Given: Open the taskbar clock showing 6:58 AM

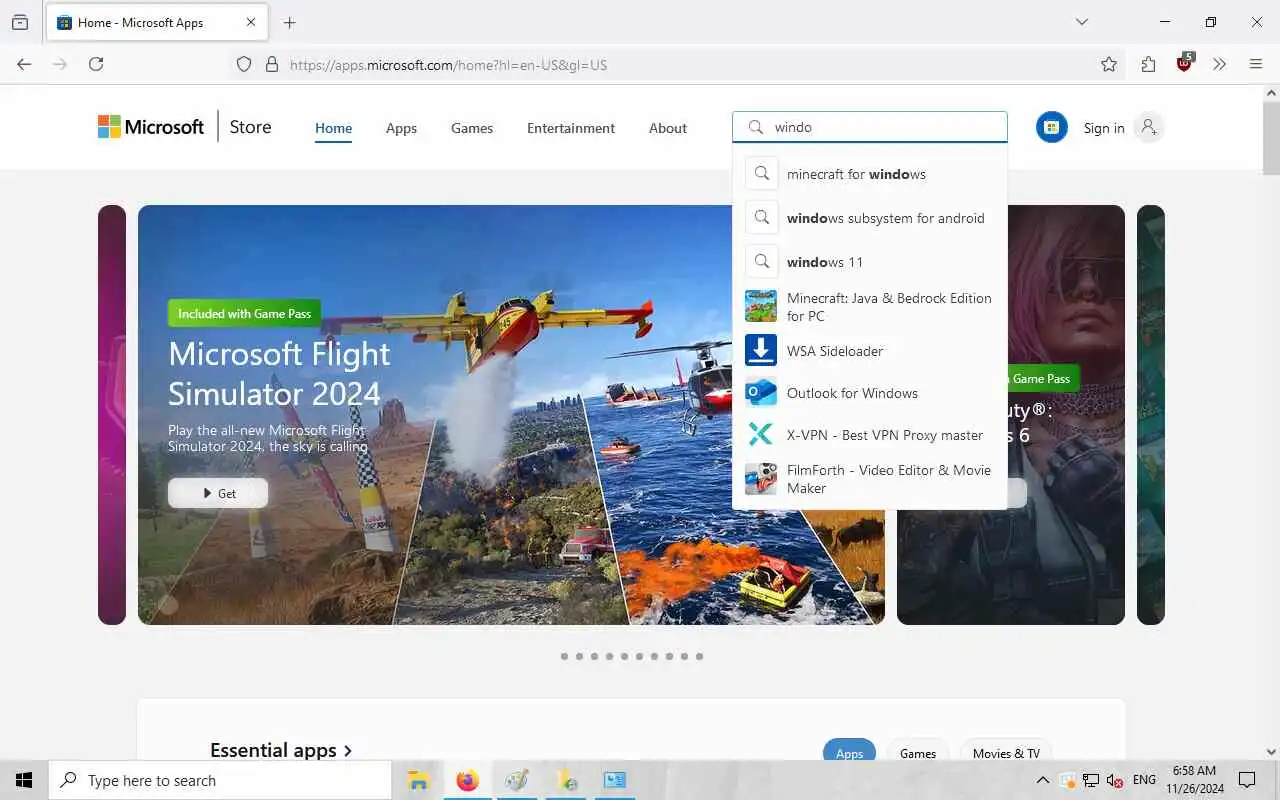Looking at the screenshot, I should pos(1194,780).
